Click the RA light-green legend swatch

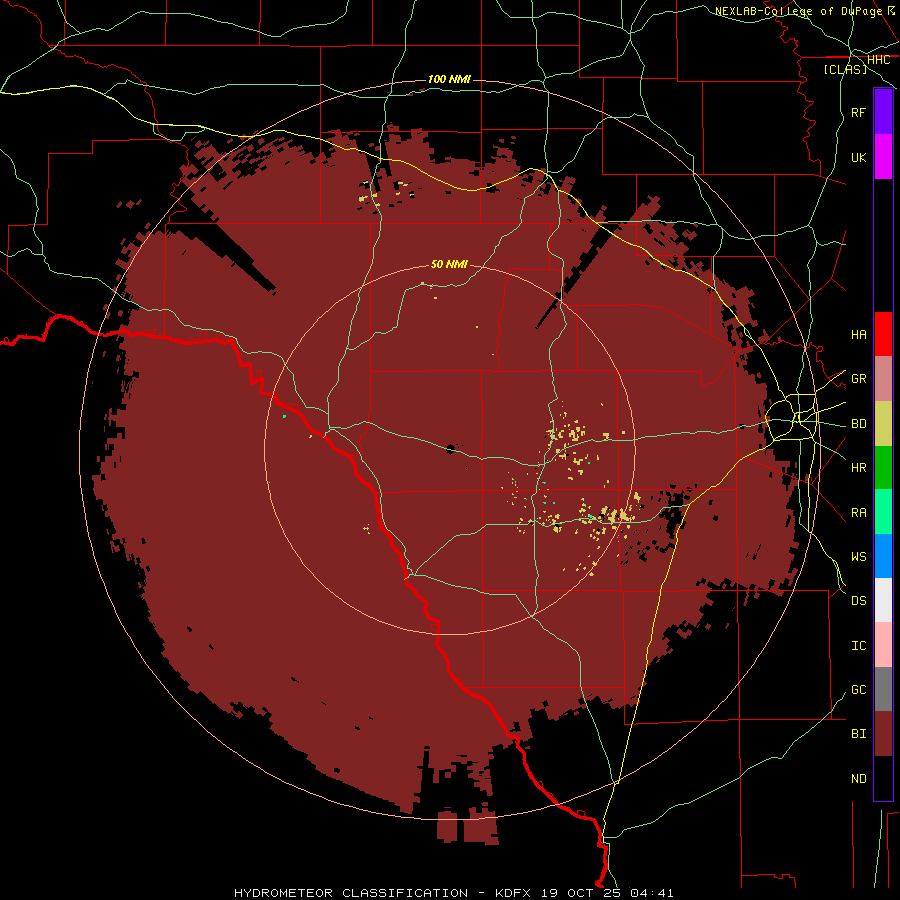(x=883, y=512)
